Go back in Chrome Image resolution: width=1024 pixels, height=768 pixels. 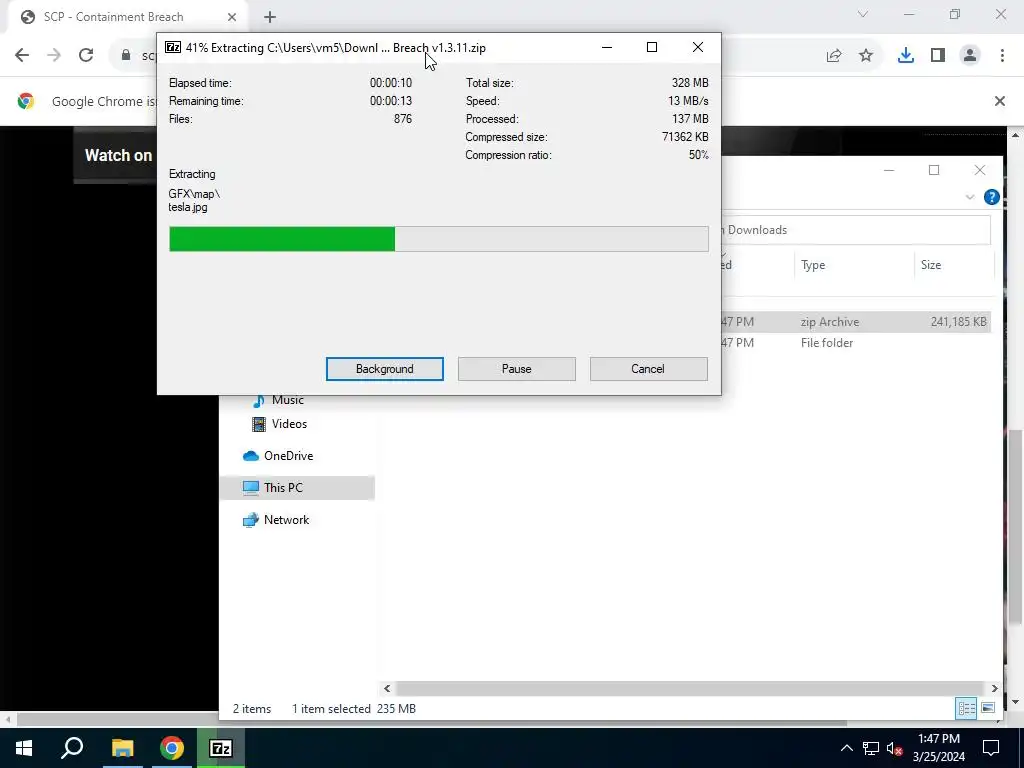[22, 56]
